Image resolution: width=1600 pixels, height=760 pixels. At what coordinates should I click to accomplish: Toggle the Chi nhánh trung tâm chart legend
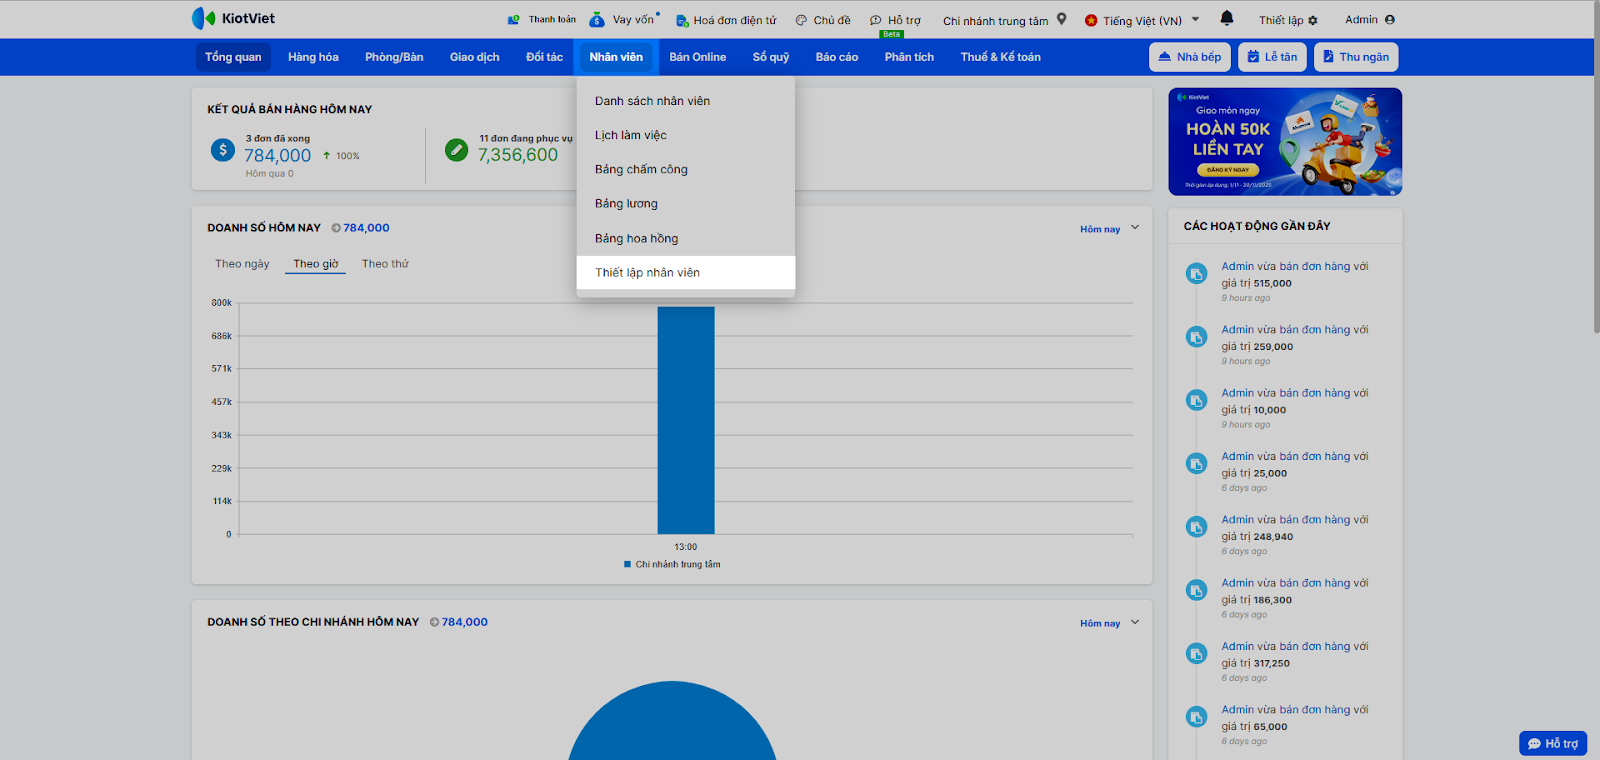click(x=672, y=564)
